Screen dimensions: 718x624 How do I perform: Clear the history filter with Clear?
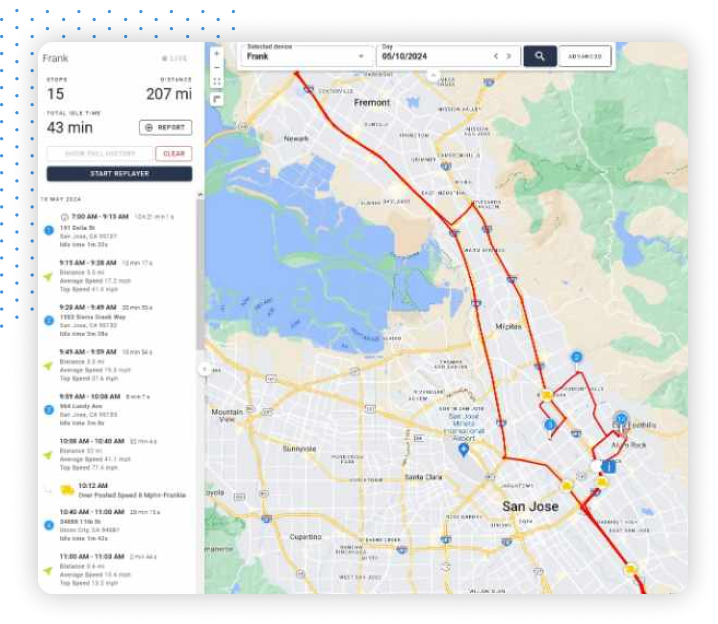[x=174, y=154]
